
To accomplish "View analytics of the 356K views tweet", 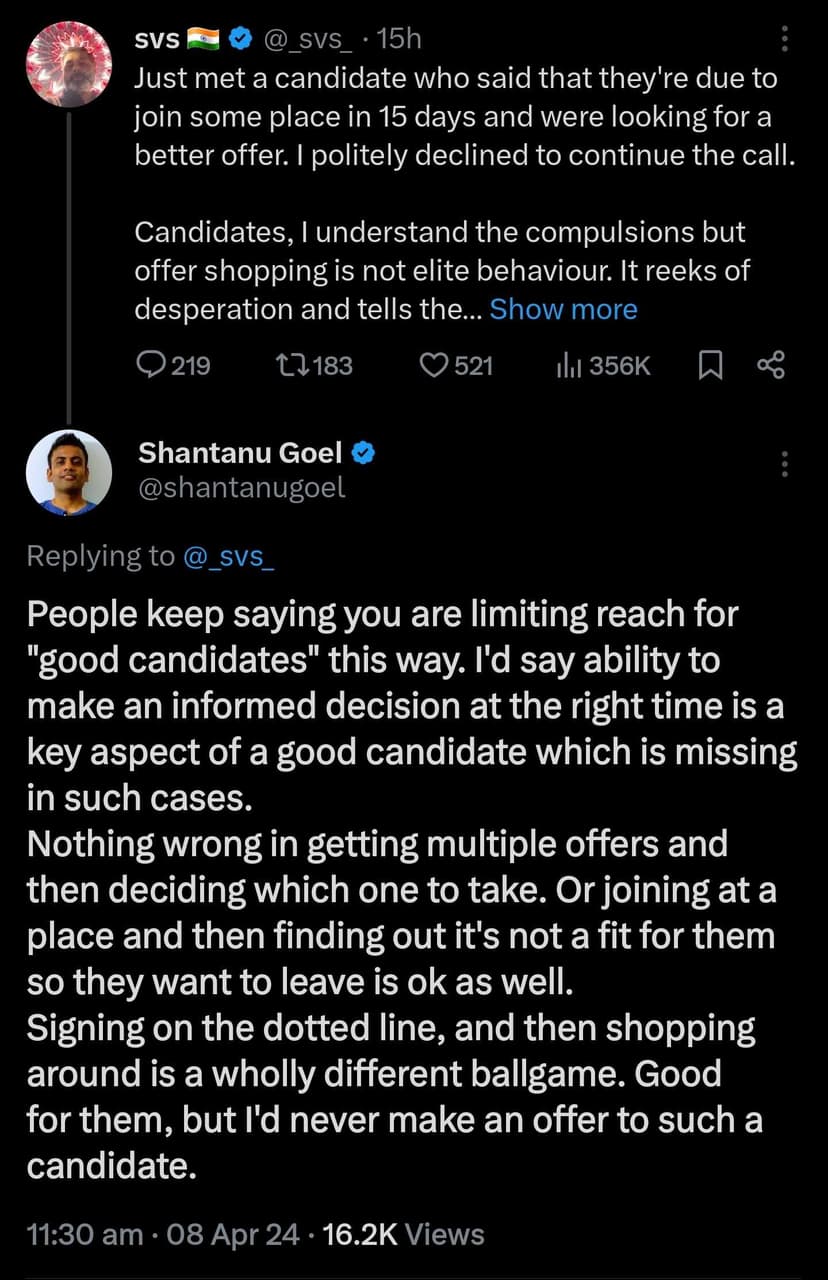I will tap(568, 366).
